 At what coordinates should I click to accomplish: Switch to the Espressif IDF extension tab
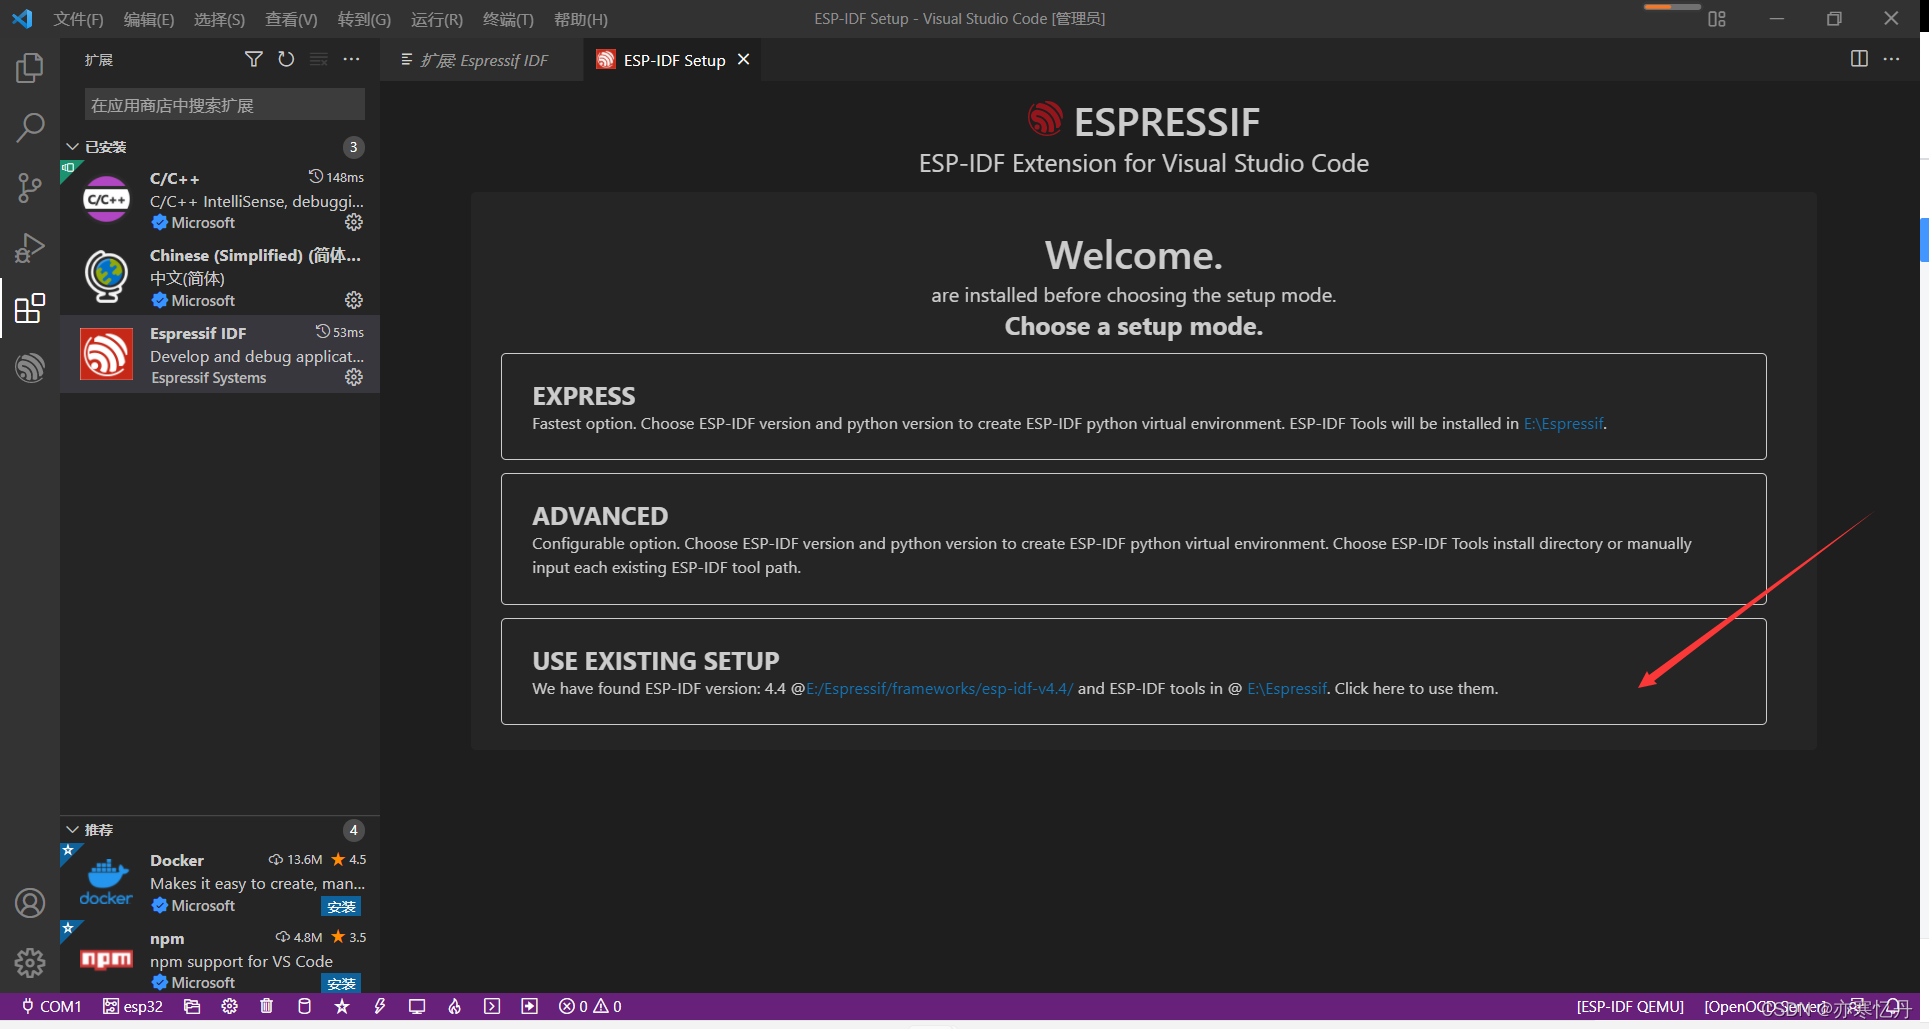[482, 60]
